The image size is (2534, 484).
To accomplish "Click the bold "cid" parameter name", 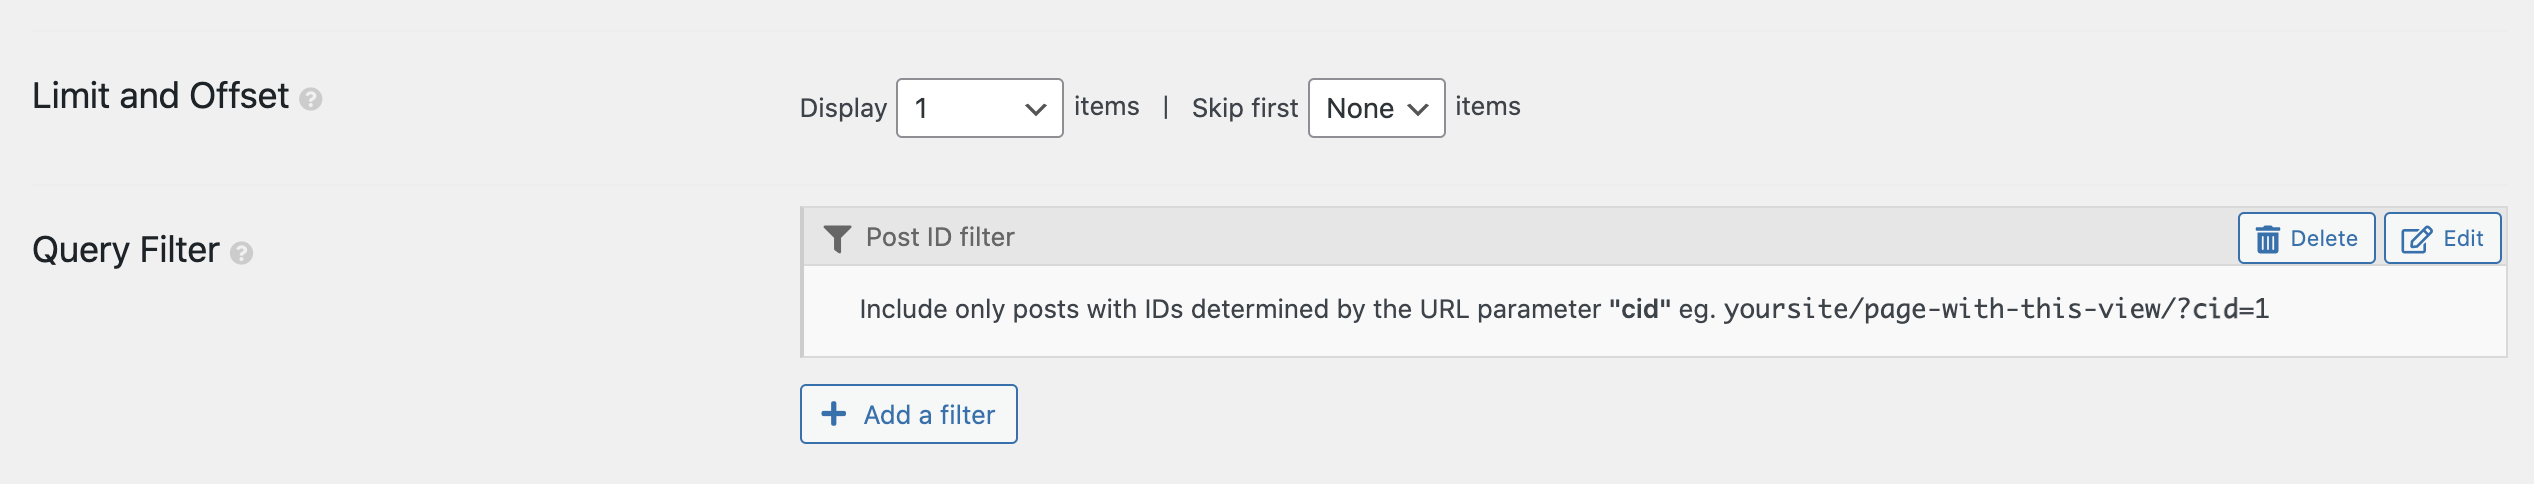I will (1640, 309).
